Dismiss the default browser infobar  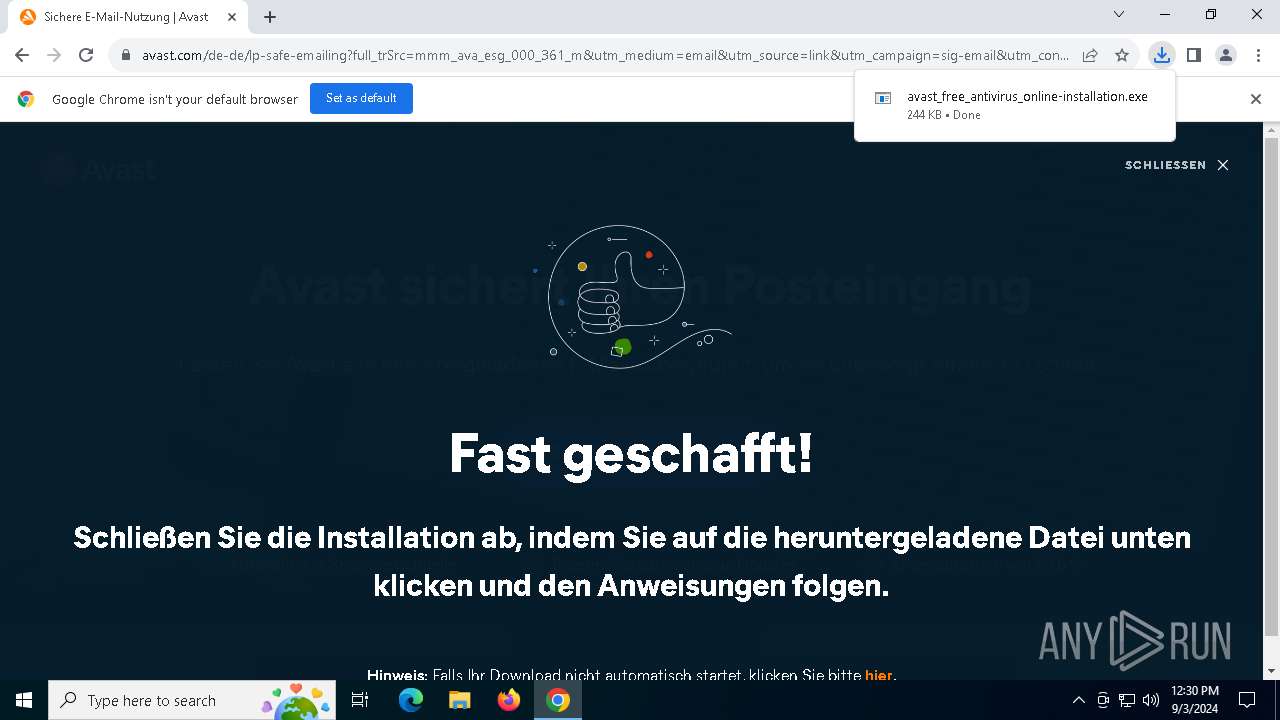[x=1256, y=99]
